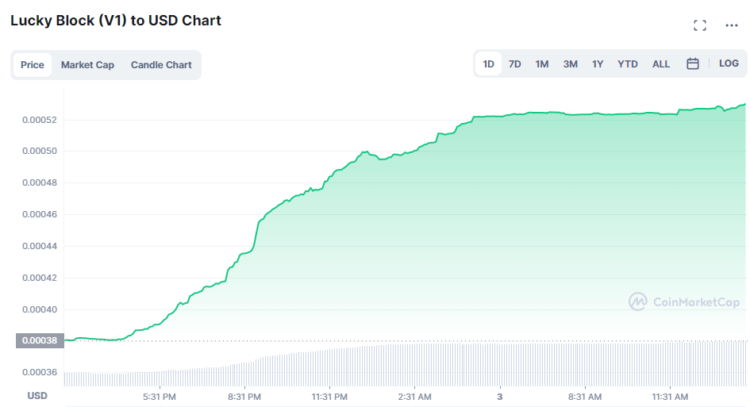750x407 pixels.
Task: Toggle the LOG scale option
Action: point(728,64)
